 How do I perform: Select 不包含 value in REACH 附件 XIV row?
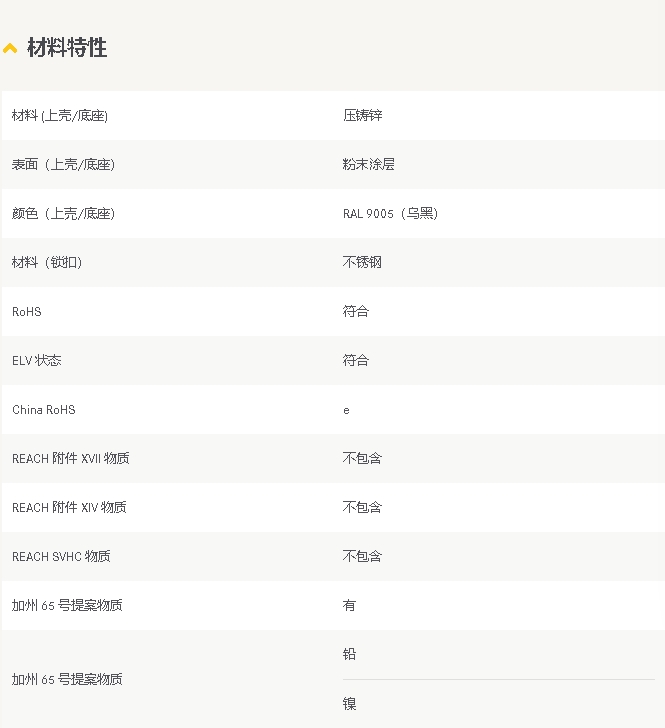362,508
